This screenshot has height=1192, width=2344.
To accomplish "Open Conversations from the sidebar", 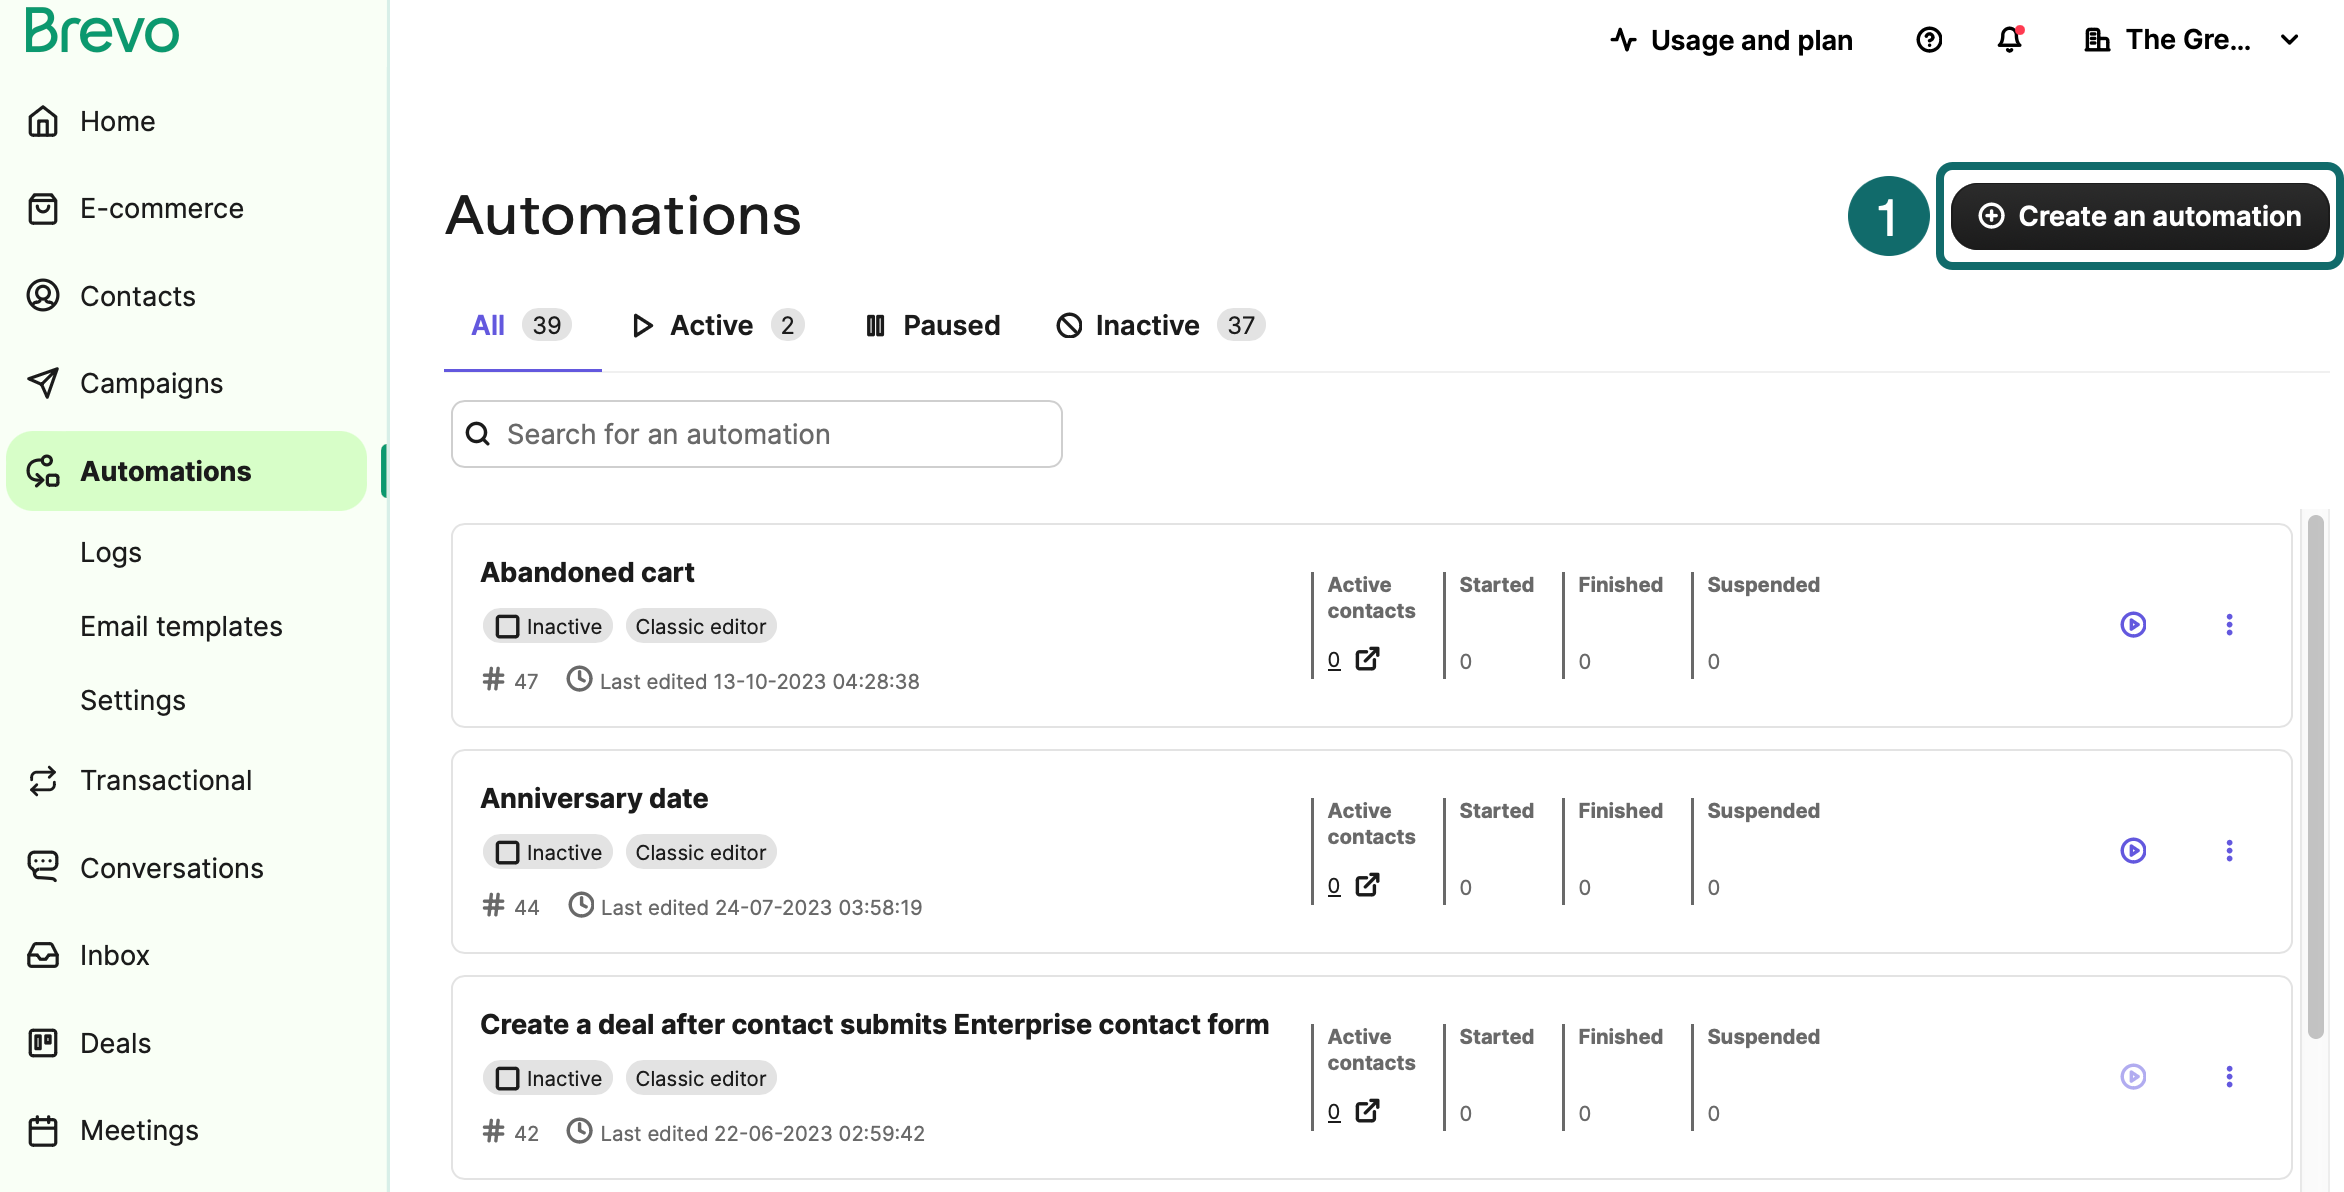I will click(171, 868).
